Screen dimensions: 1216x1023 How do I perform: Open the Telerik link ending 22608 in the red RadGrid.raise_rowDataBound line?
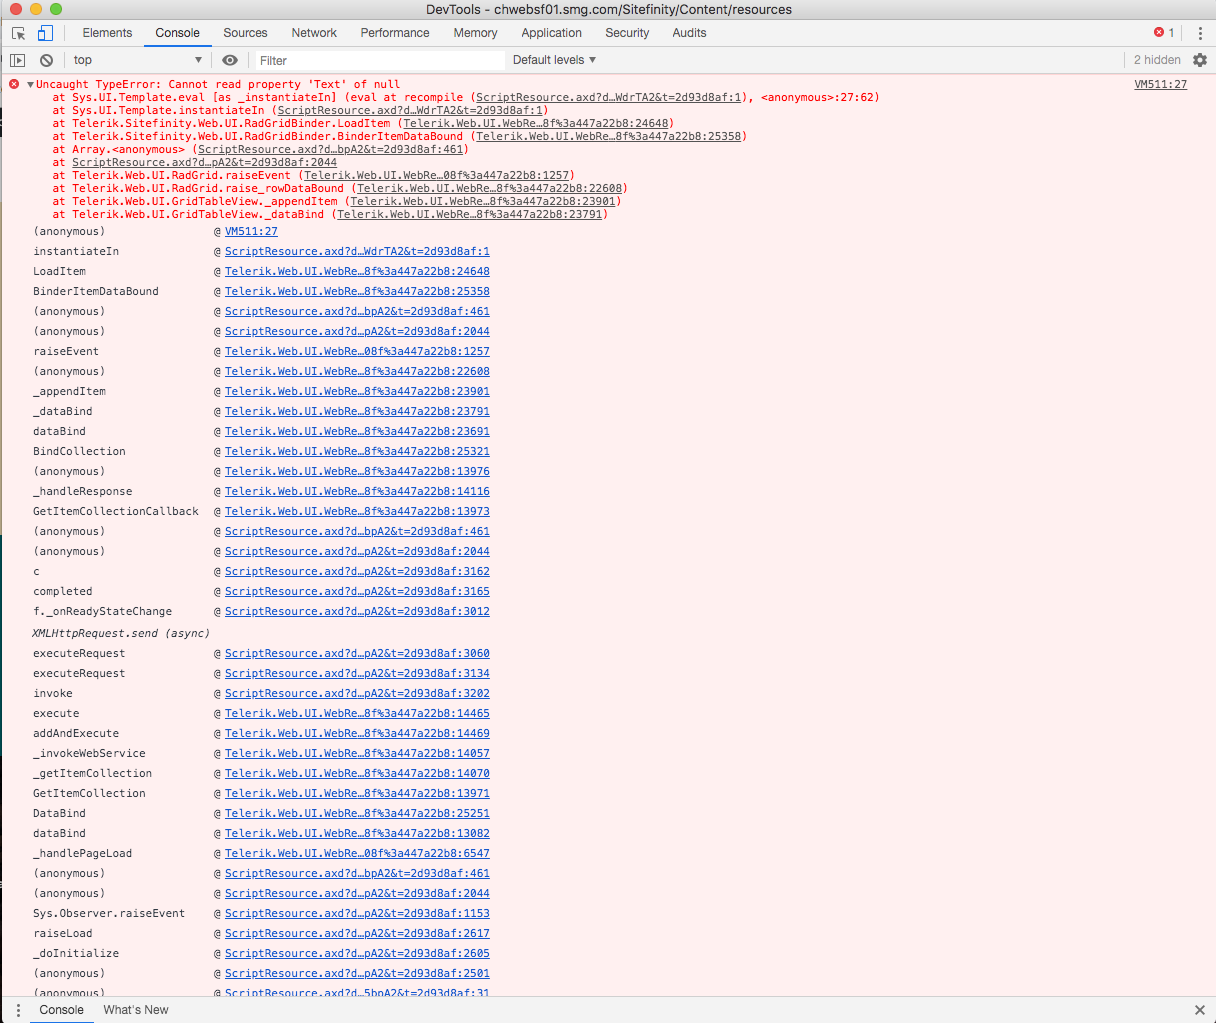tap(490, 189)
